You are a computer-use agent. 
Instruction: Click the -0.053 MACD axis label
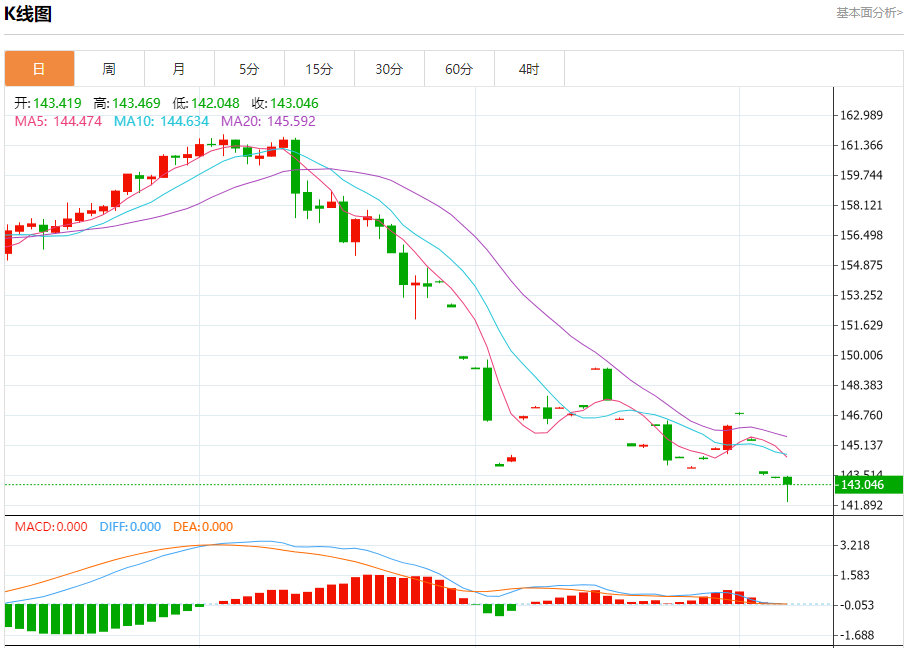click(855, 606)
